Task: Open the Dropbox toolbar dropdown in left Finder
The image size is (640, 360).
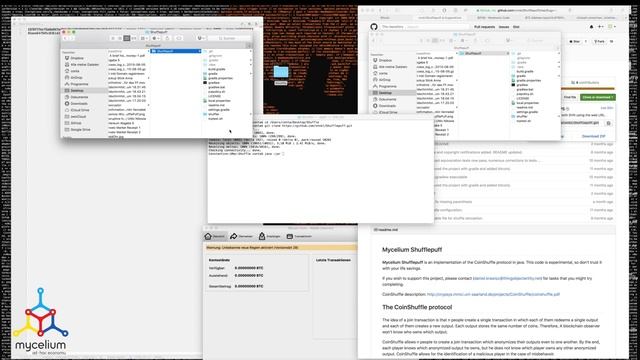Action: 201,38
